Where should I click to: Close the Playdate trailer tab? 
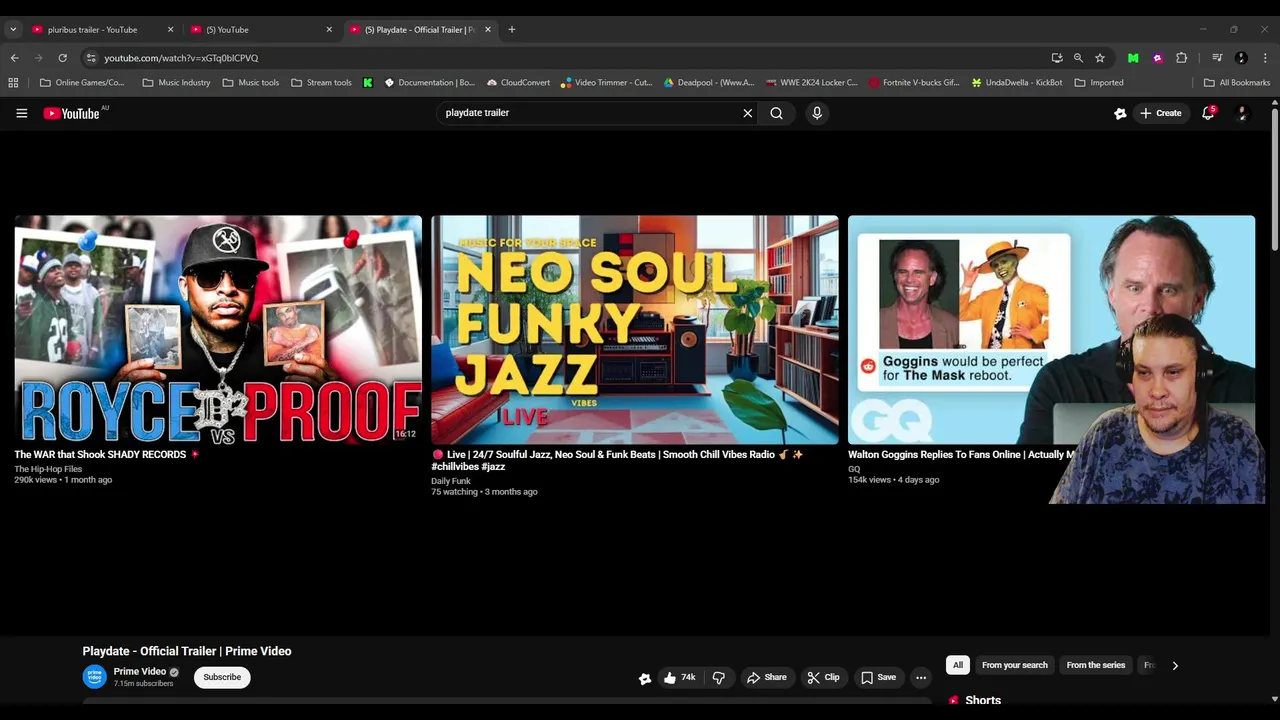pos(488,30)
